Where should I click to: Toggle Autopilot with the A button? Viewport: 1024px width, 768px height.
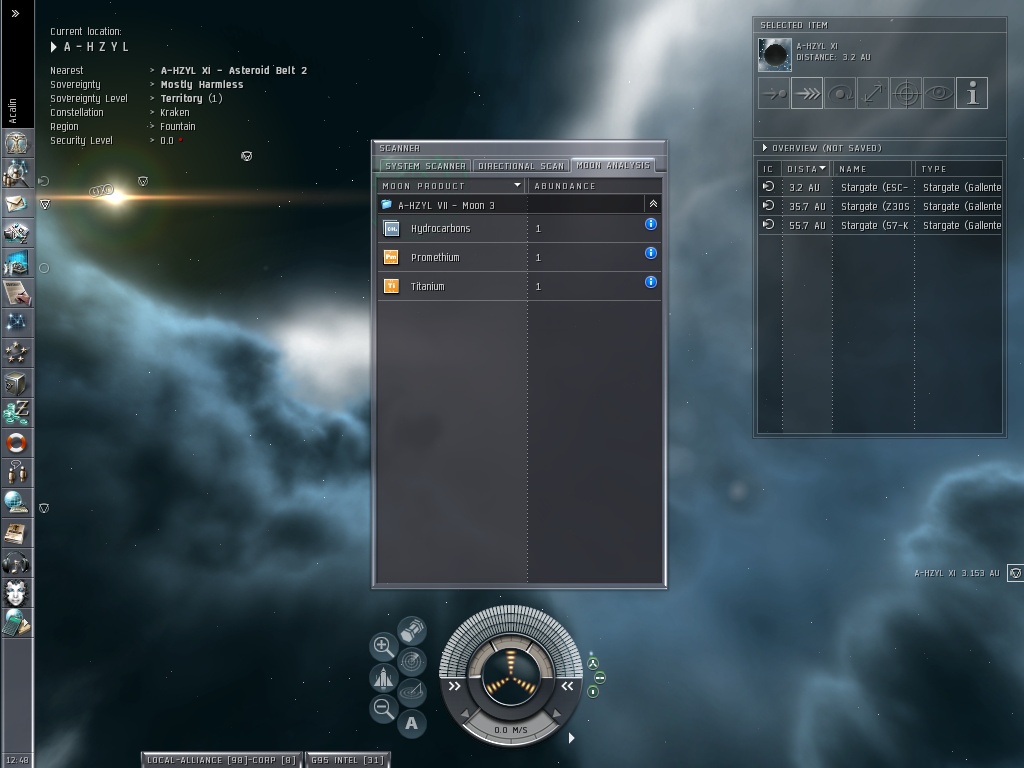click(411, 724)
